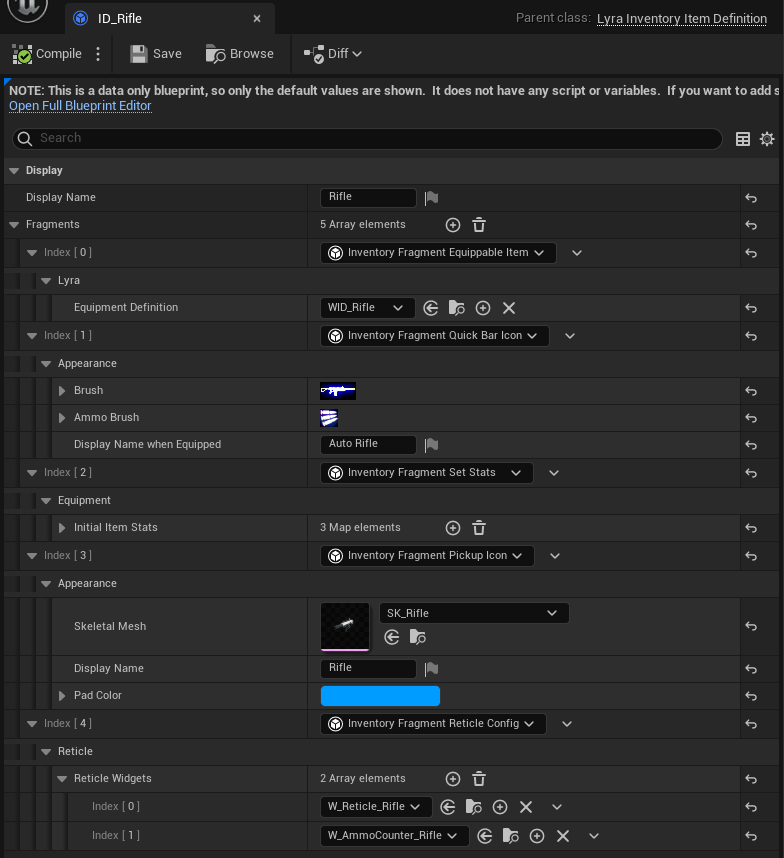Expand Initial Item Stats map
The width and height of the screenshot is (784, 858).
pos(62,527)
